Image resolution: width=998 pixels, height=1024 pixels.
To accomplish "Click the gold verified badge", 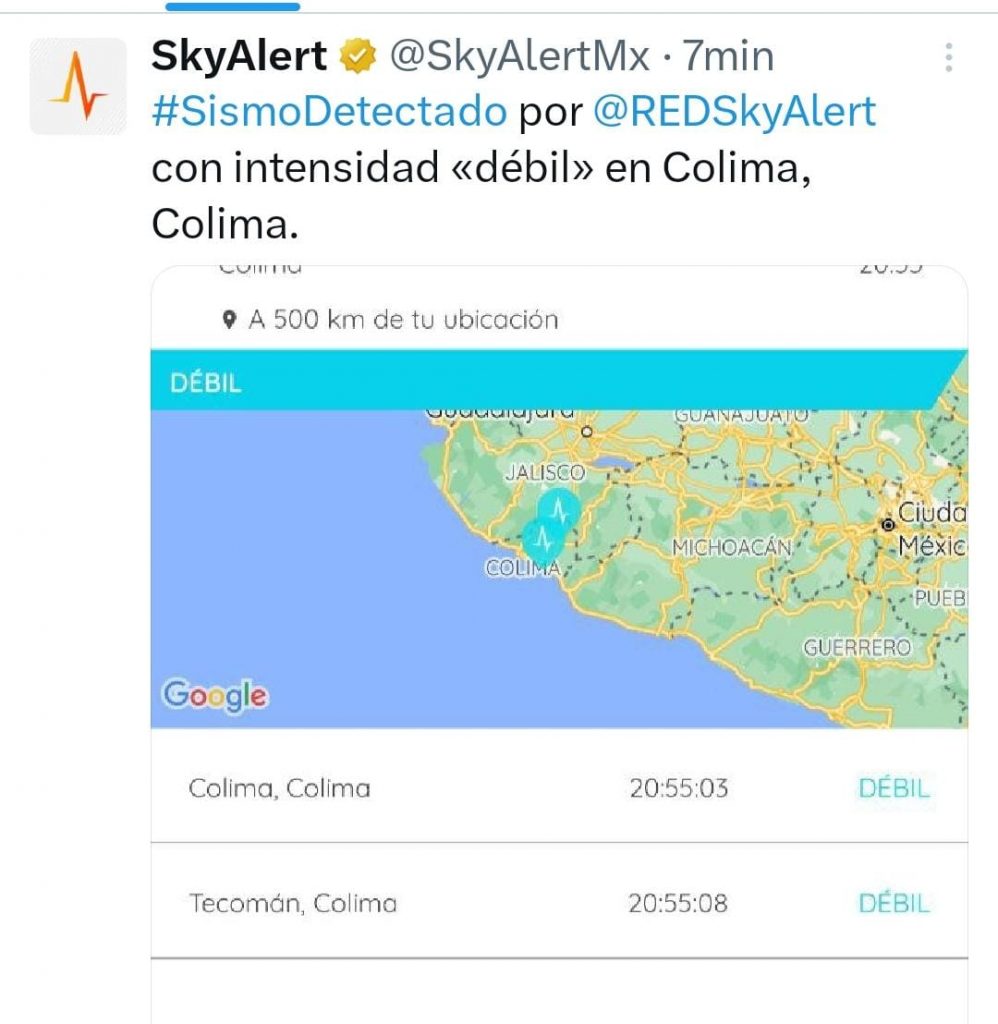I will [x=356, y=58].
